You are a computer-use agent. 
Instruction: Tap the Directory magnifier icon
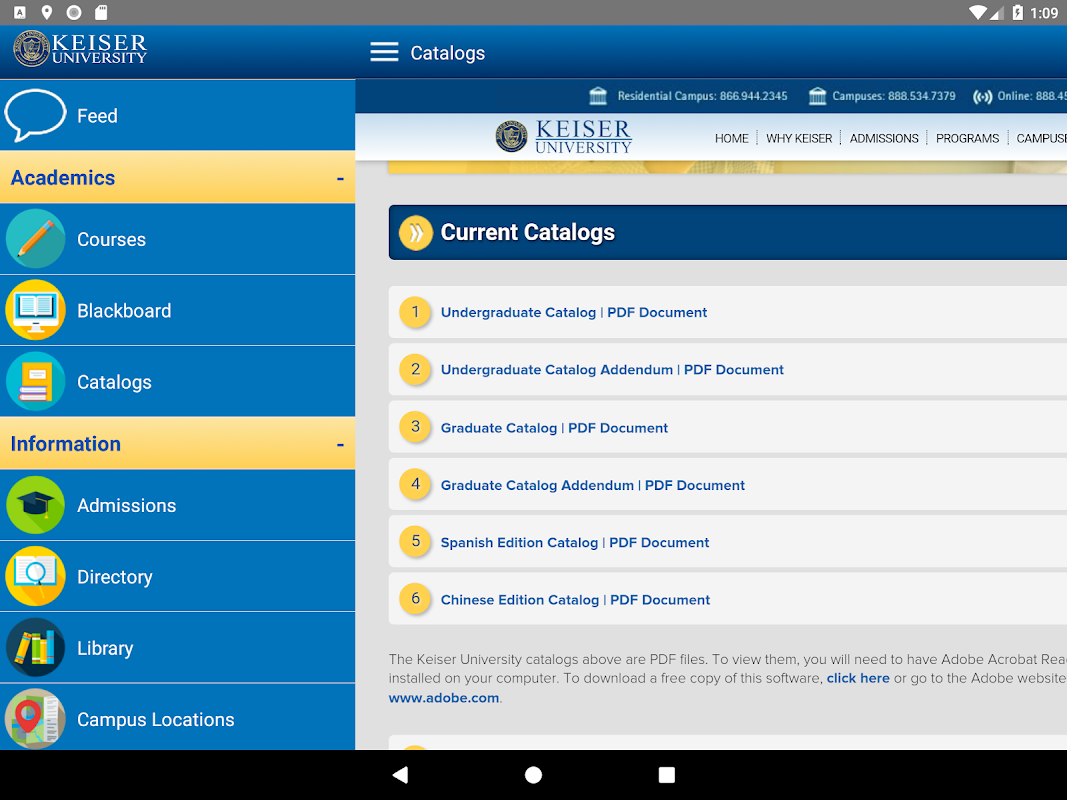[35, 576]
